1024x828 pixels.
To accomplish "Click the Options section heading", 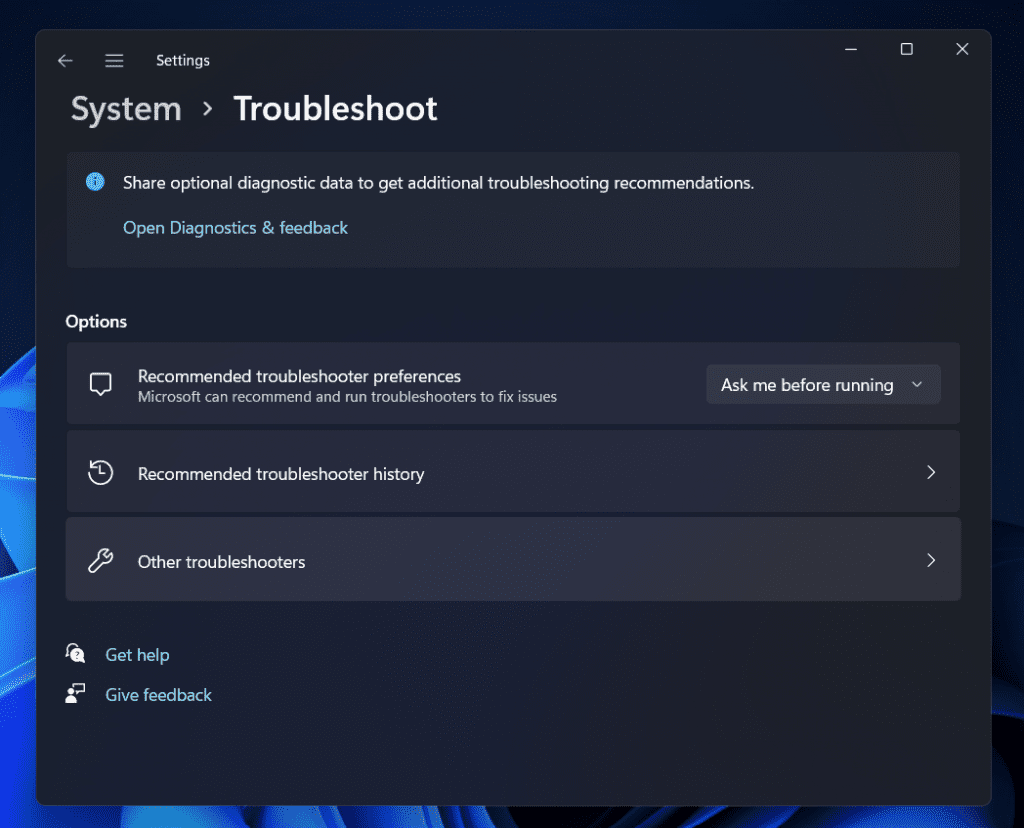I will [96, 321].
